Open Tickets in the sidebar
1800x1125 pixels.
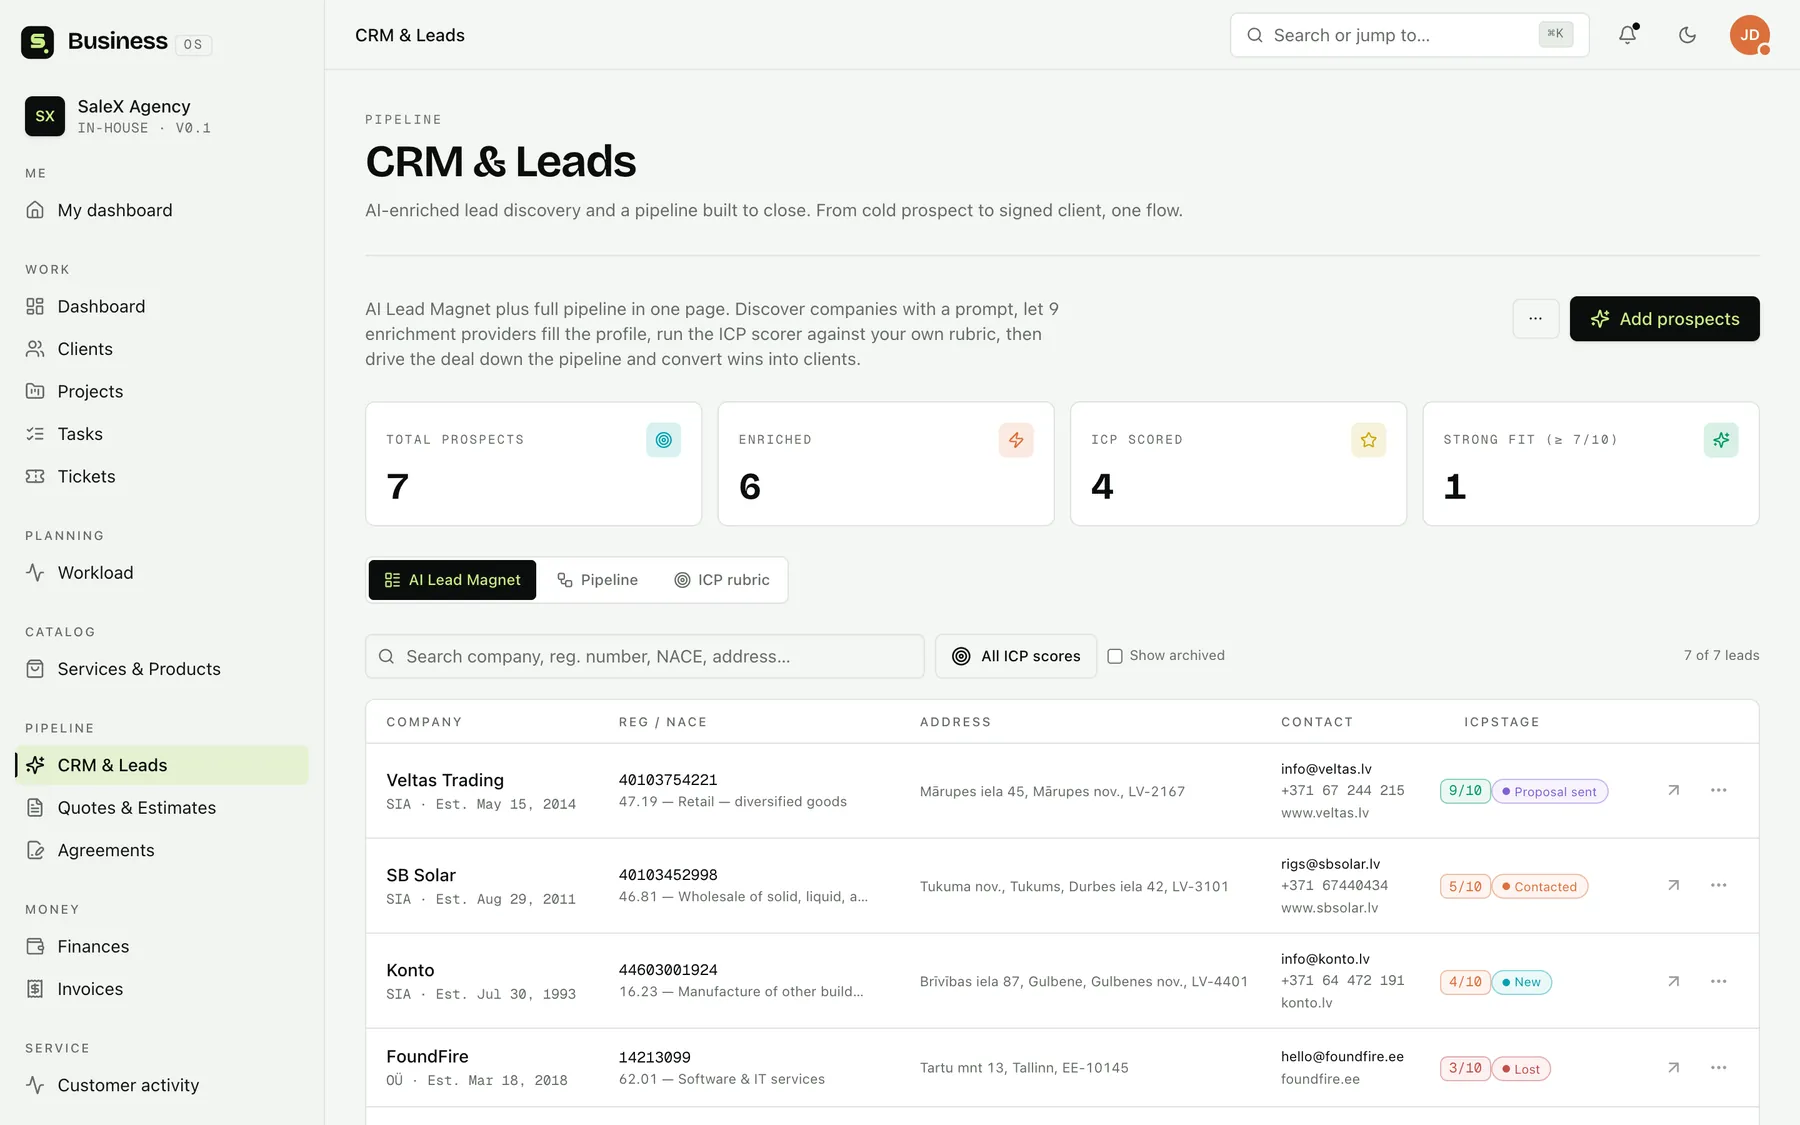pos(162,477)
